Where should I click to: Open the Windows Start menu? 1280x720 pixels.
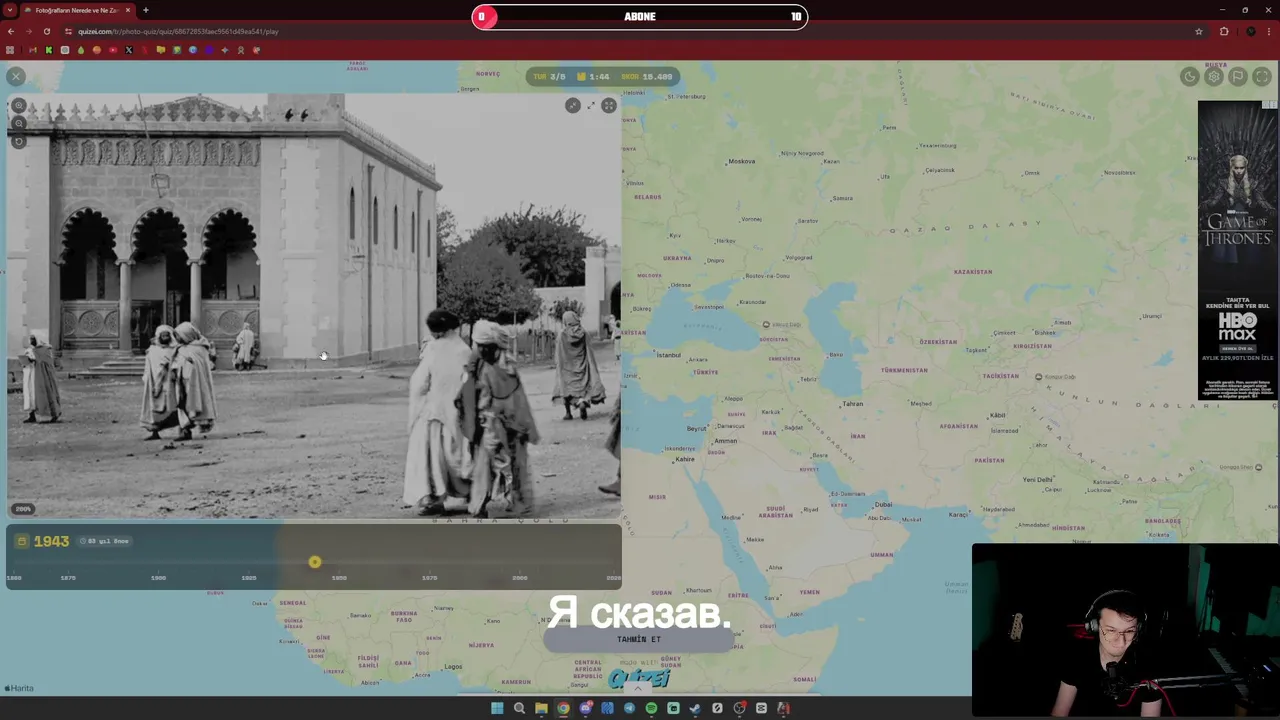point(497,708)
